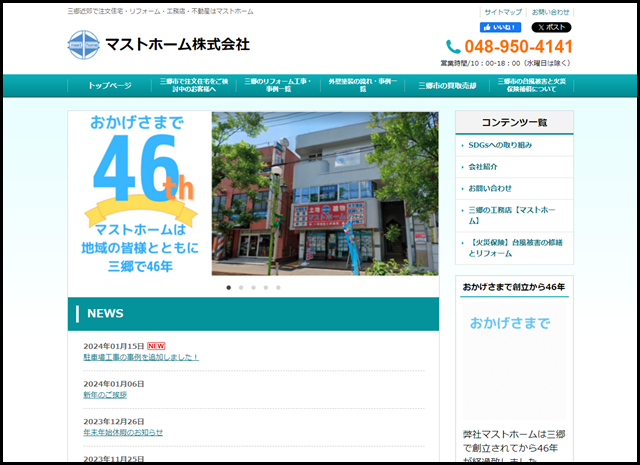
Task: Click the Facebook いいね! like button
Action: (x=500, y=27)
